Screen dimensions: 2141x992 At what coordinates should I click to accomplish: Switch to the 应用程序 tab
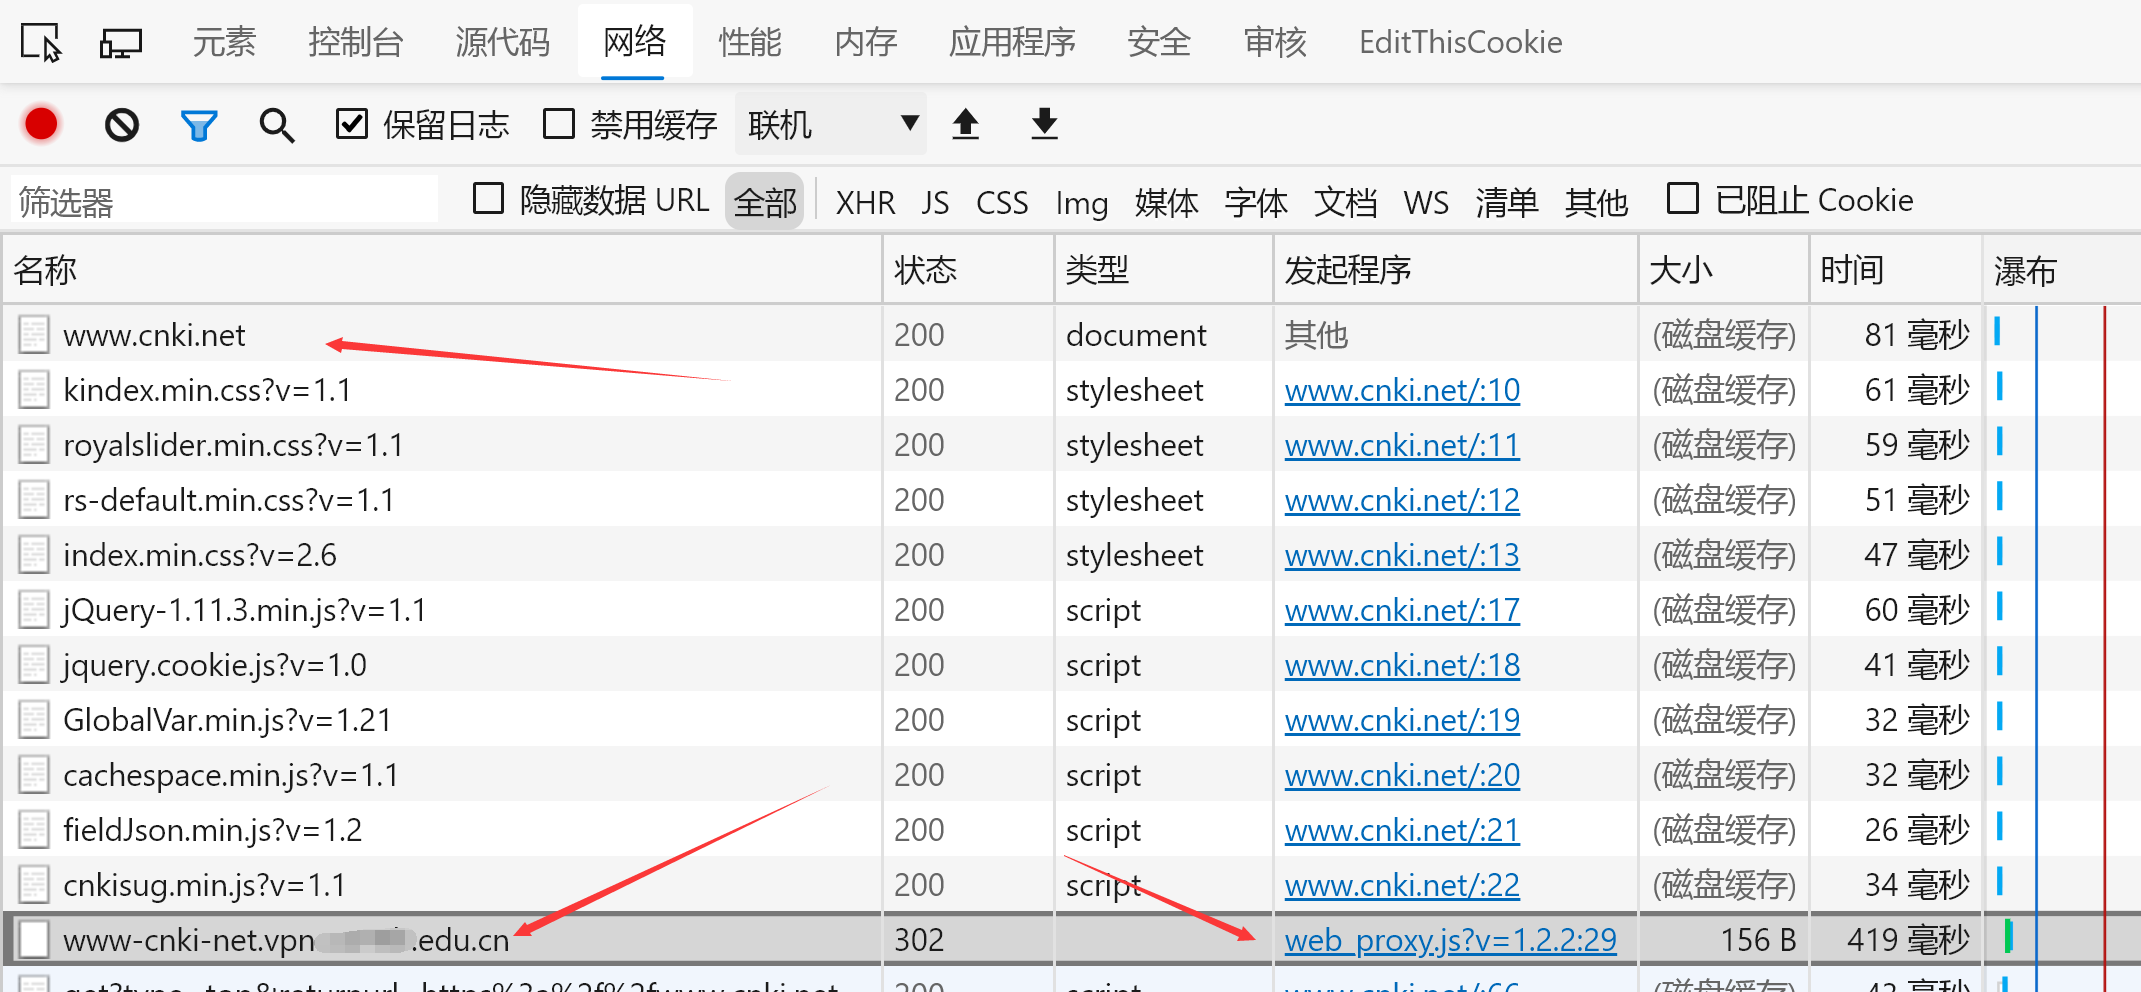click(1012, 42)
